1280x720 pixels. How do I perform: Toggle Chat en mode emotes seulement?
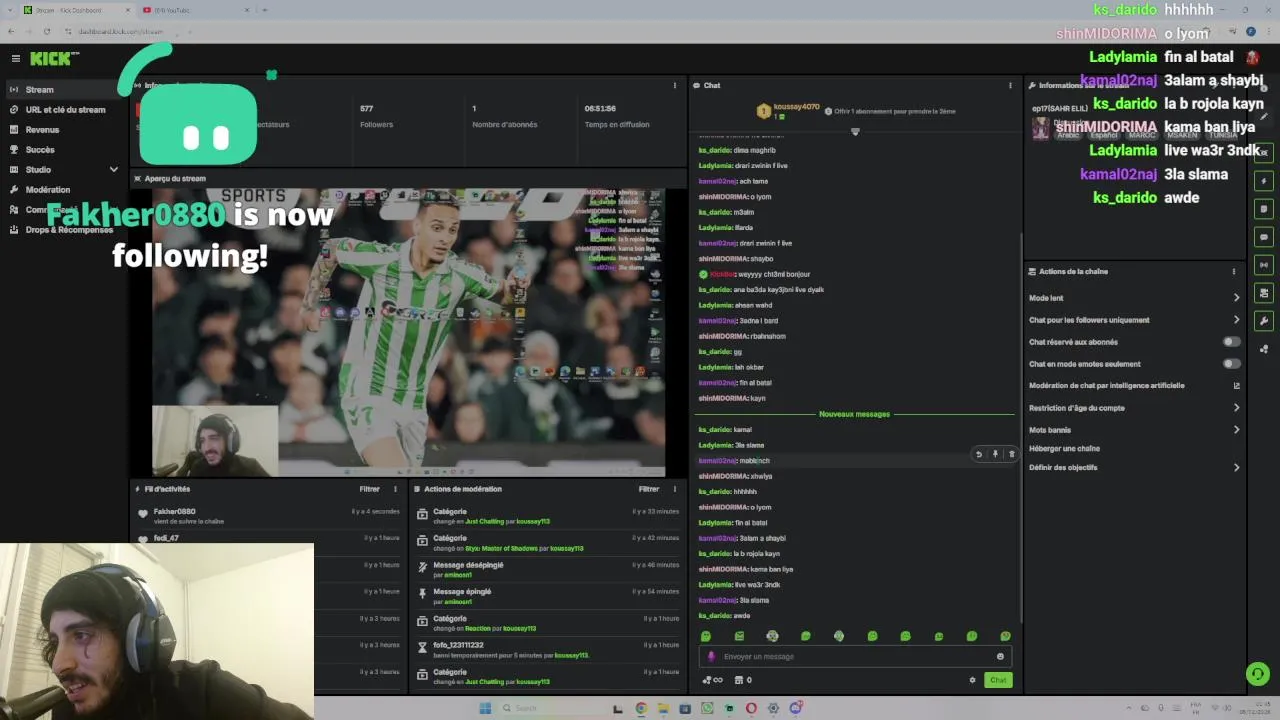click(x=1232, y=364)
